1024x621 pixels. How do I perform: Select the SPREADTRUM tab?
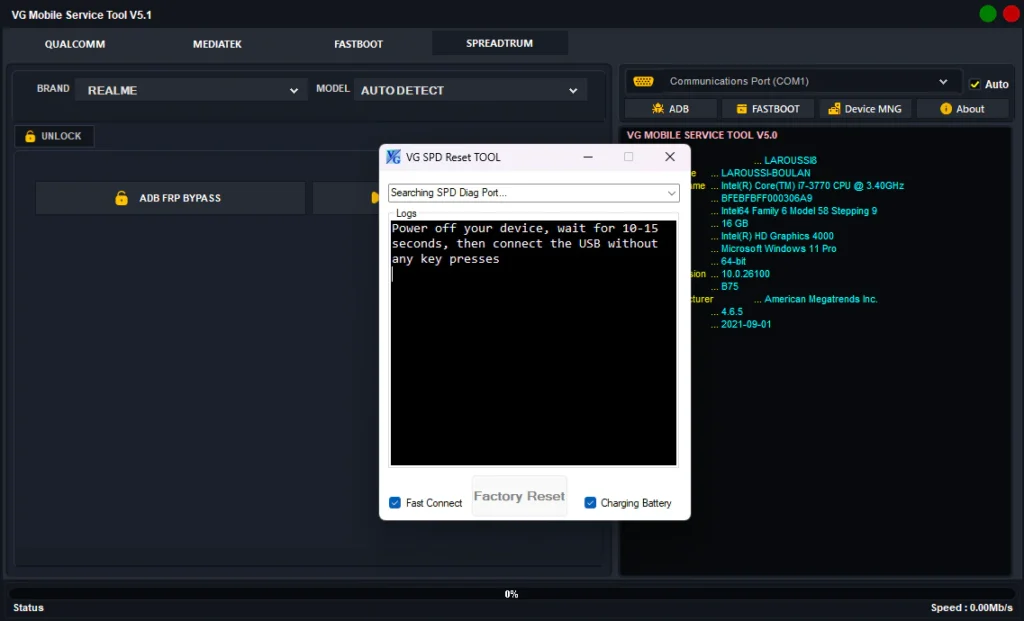click(500, 43)
